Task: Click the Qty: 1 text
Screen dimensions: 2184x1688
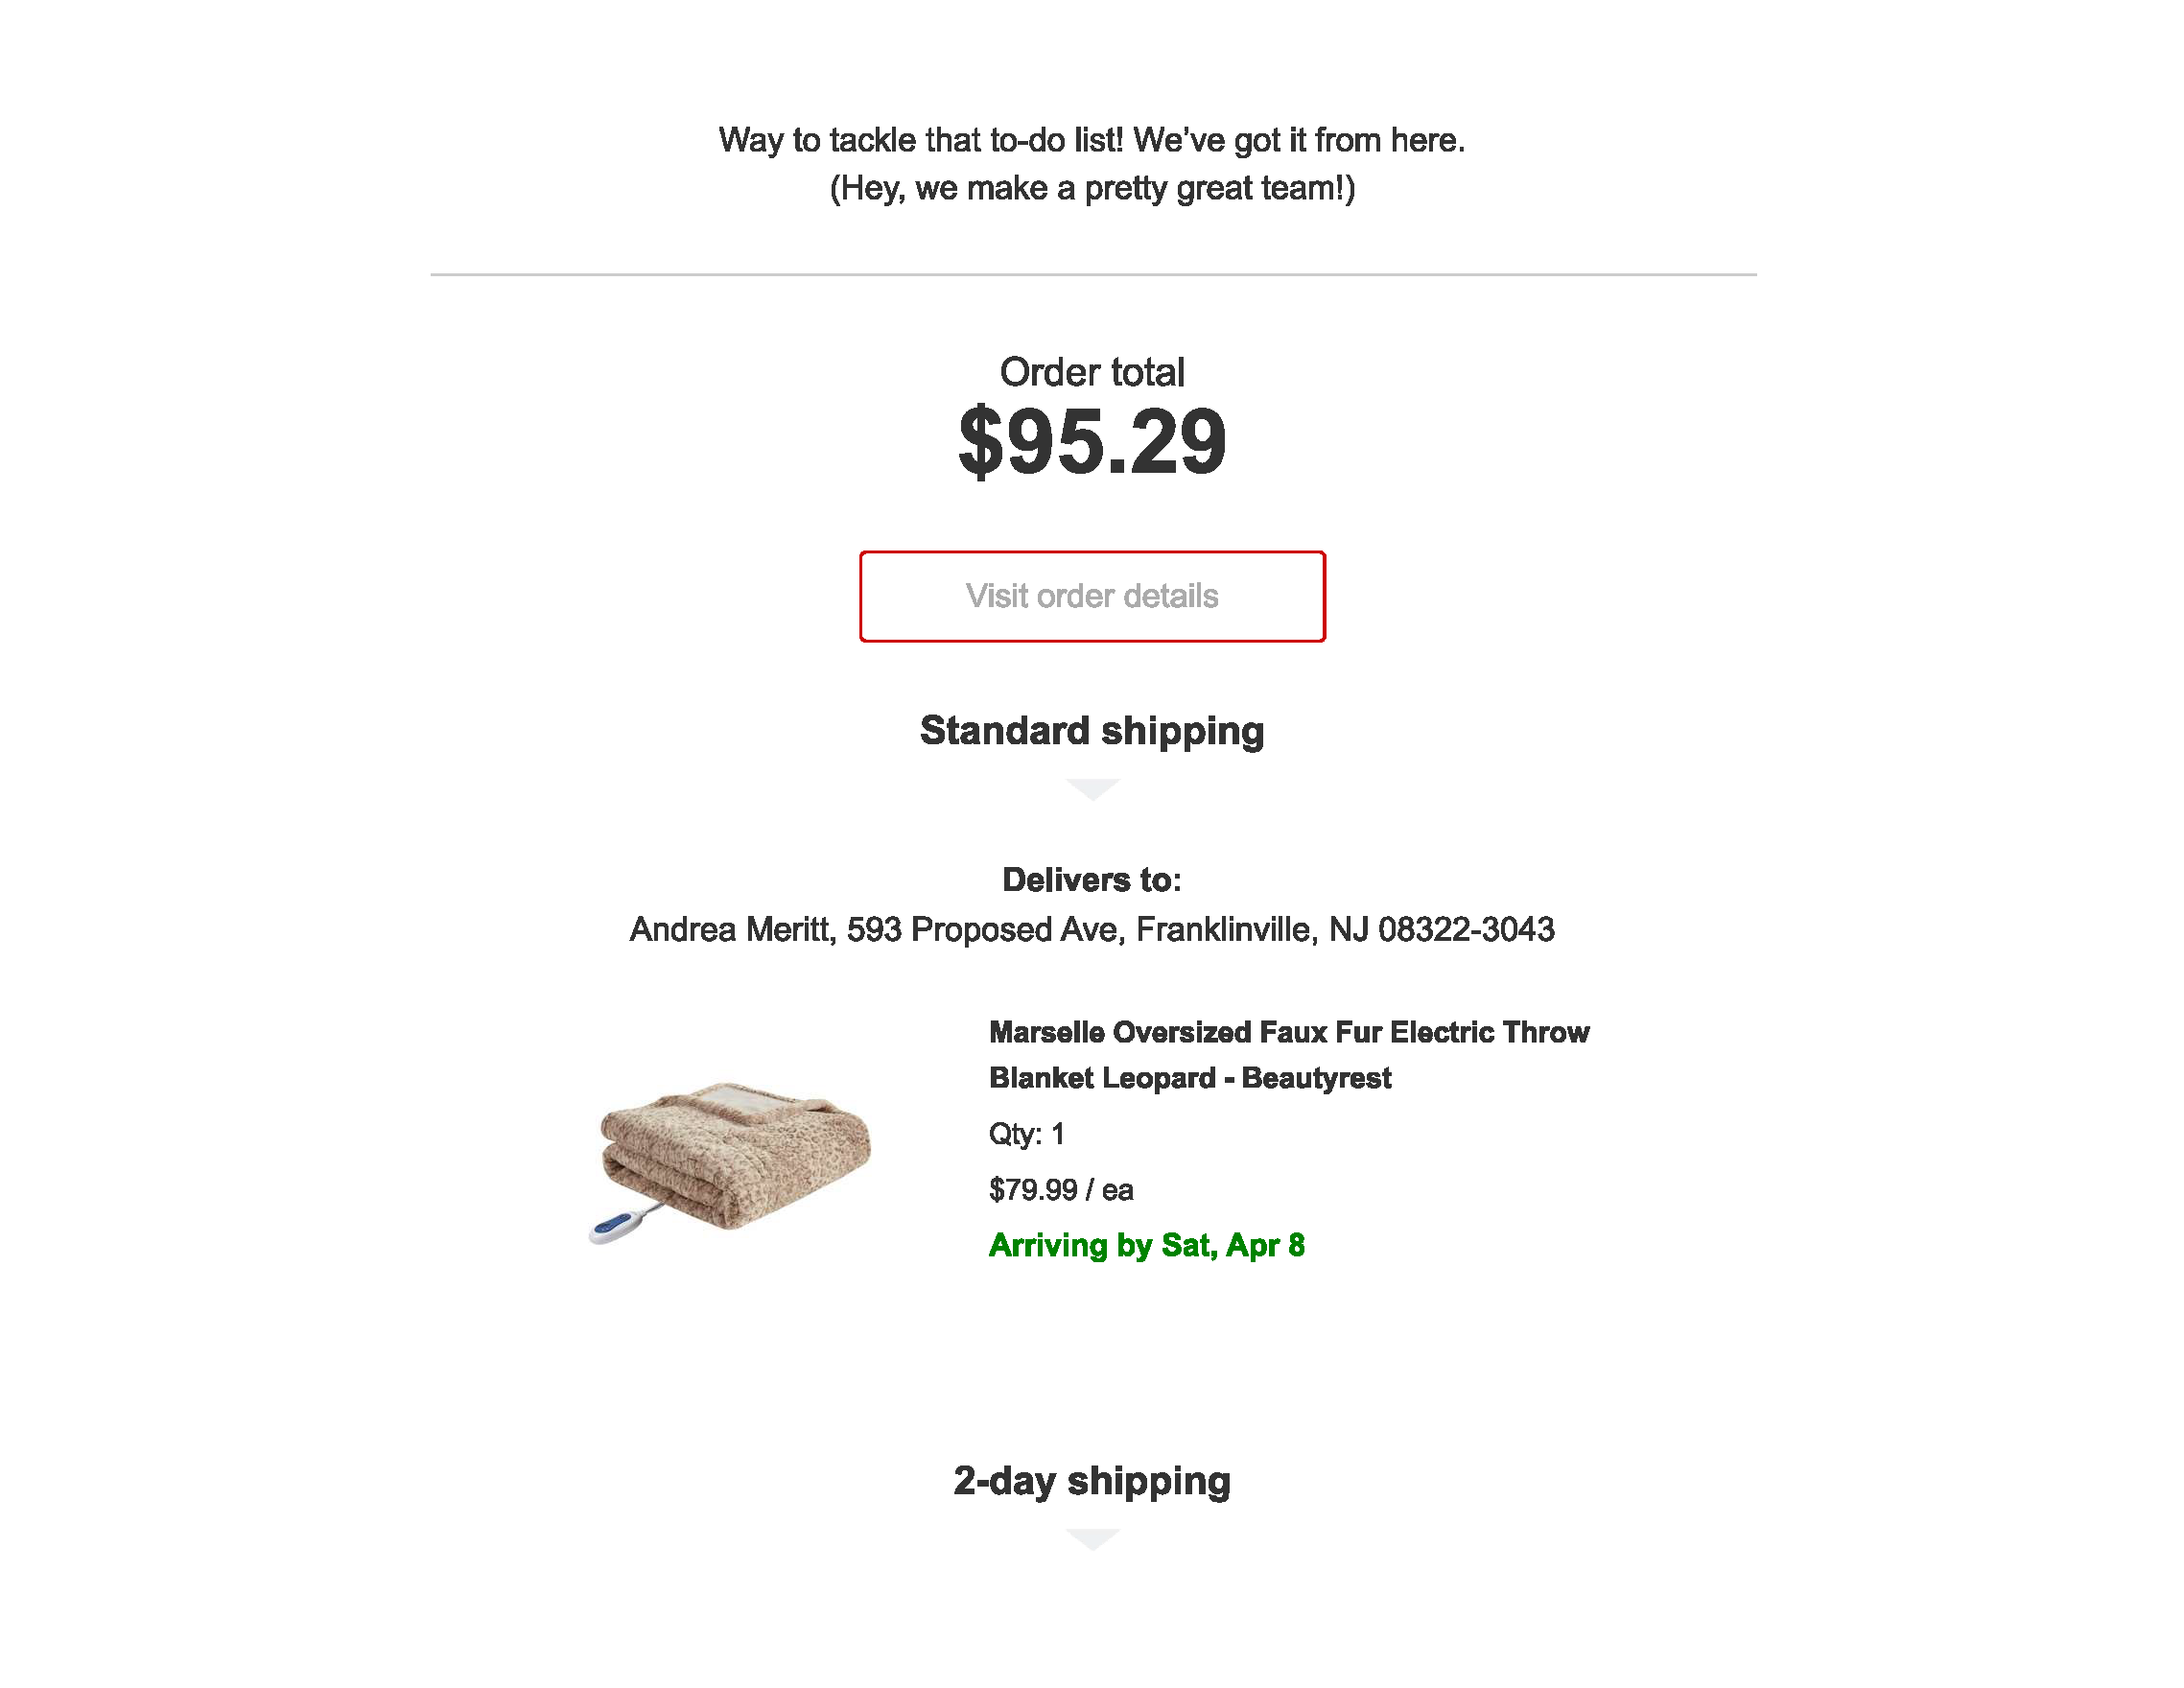Action: pos(1027,1134)
